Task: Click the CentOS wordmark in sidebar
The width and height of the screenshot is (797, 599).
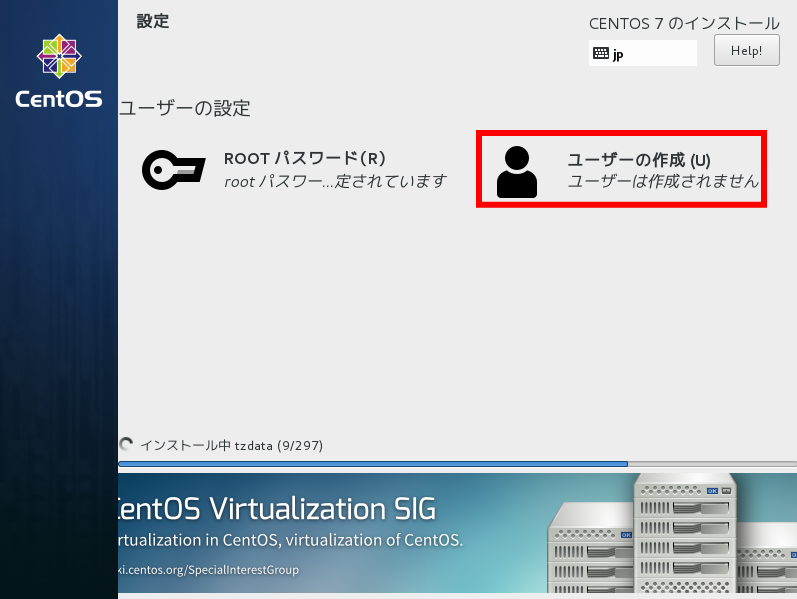Action: [59, 99]
